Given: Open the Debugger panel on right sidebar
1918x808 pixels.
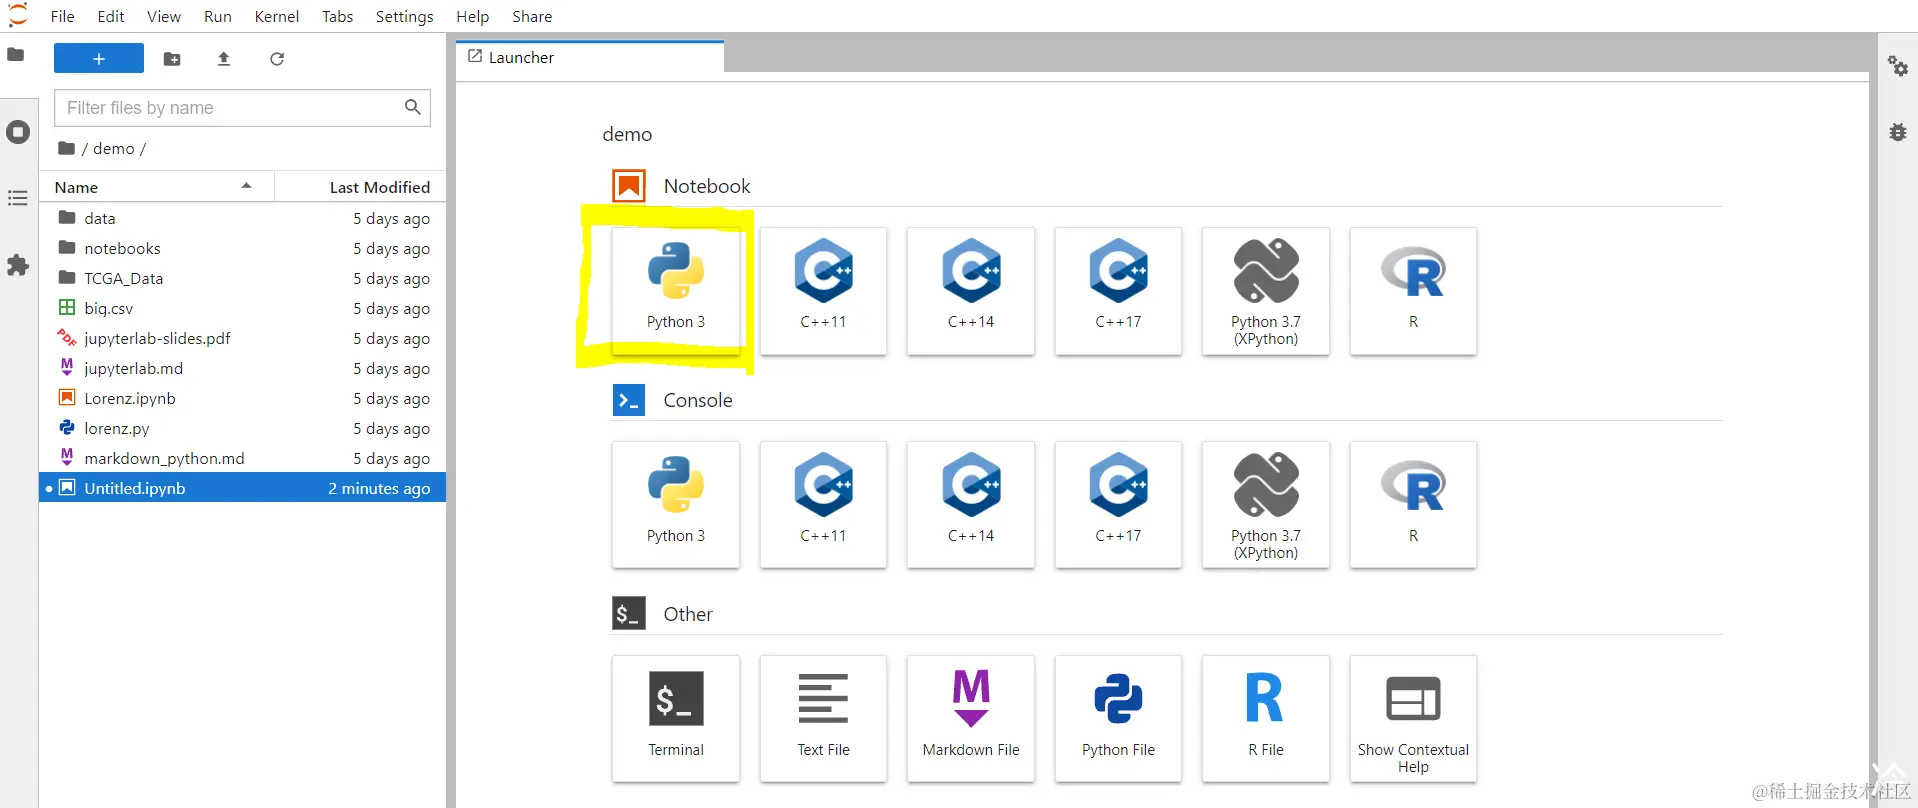Looking at the screenshot, I should (1897, 132).
